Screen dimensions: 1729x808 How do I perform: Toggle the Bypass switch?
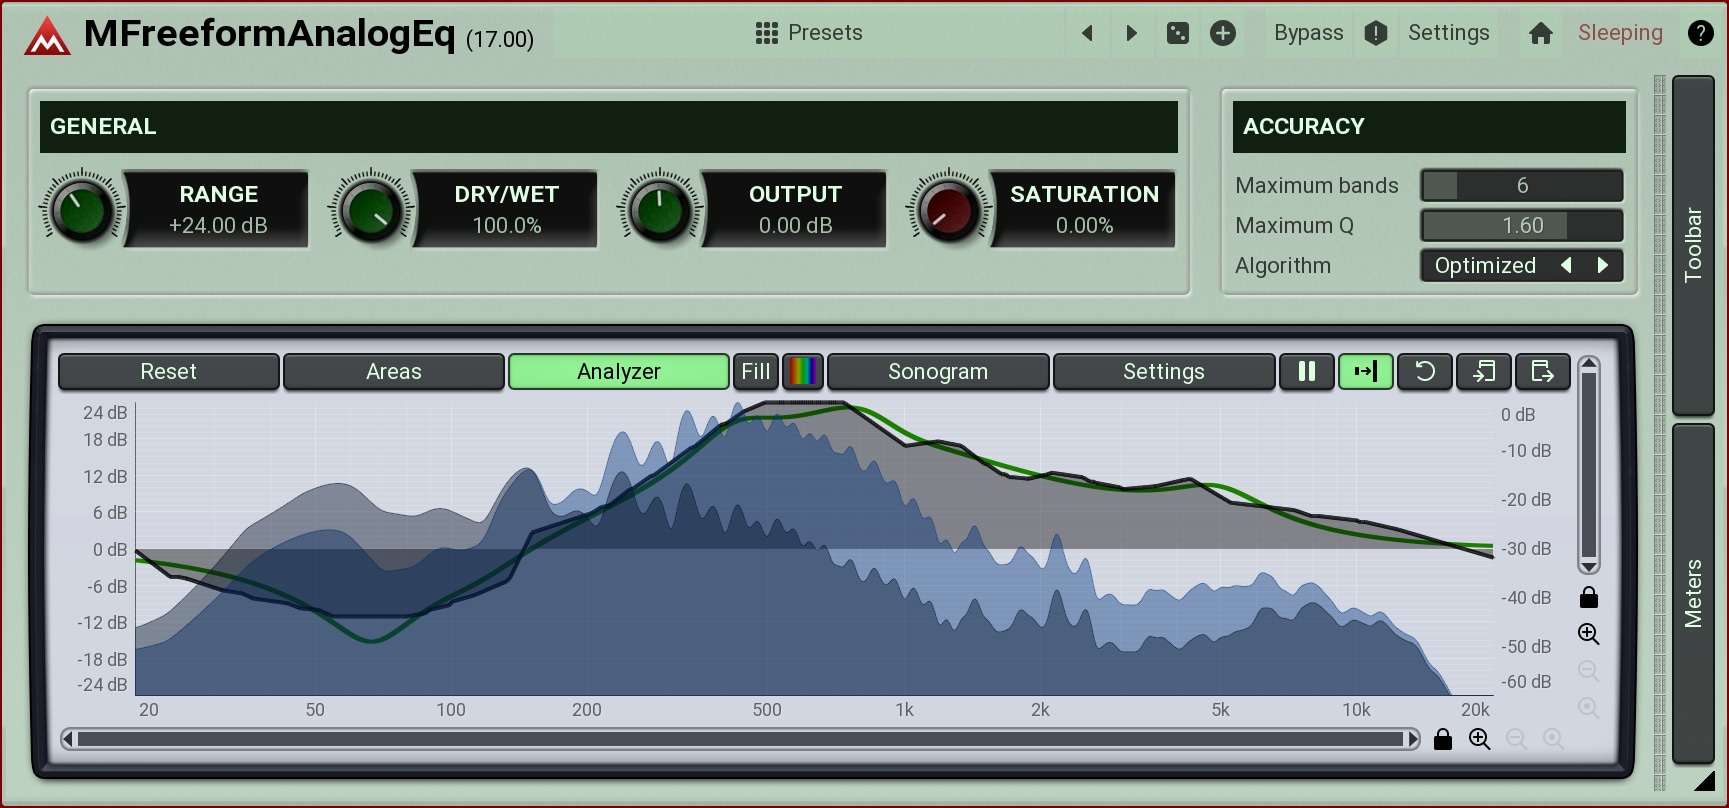[1308, 33]
